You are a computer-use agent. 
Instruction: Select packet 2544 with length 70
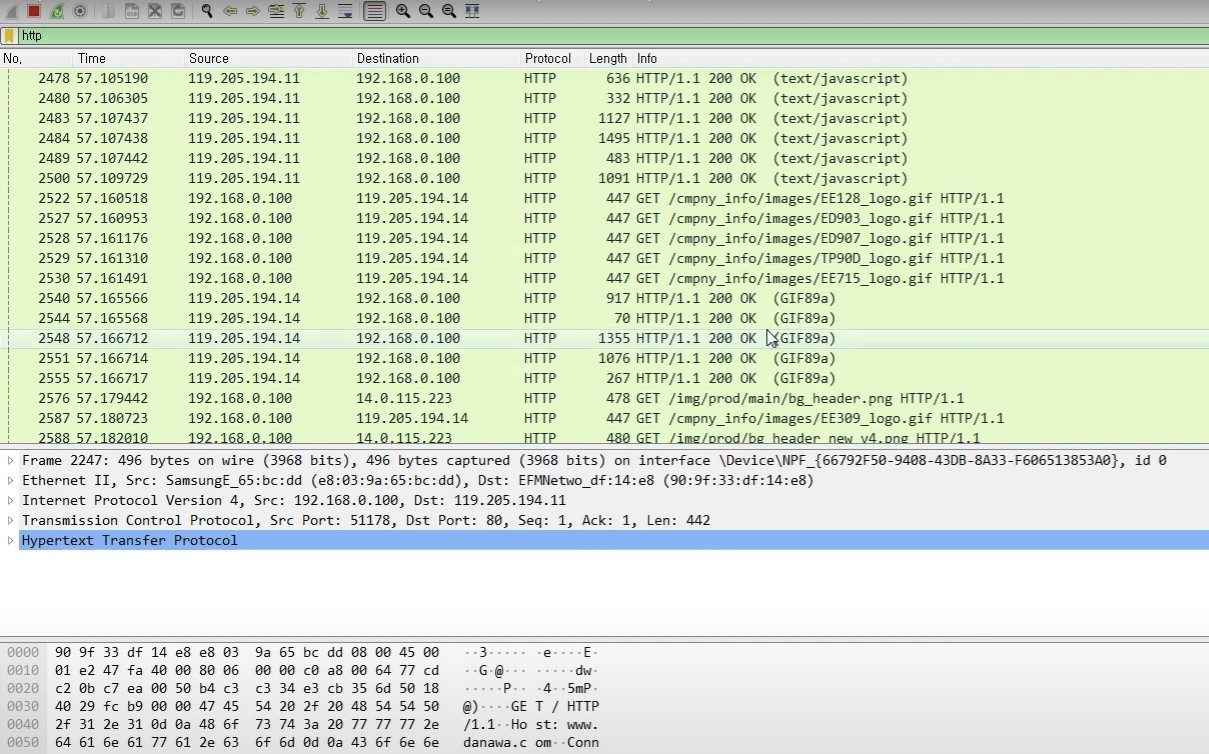604,318
